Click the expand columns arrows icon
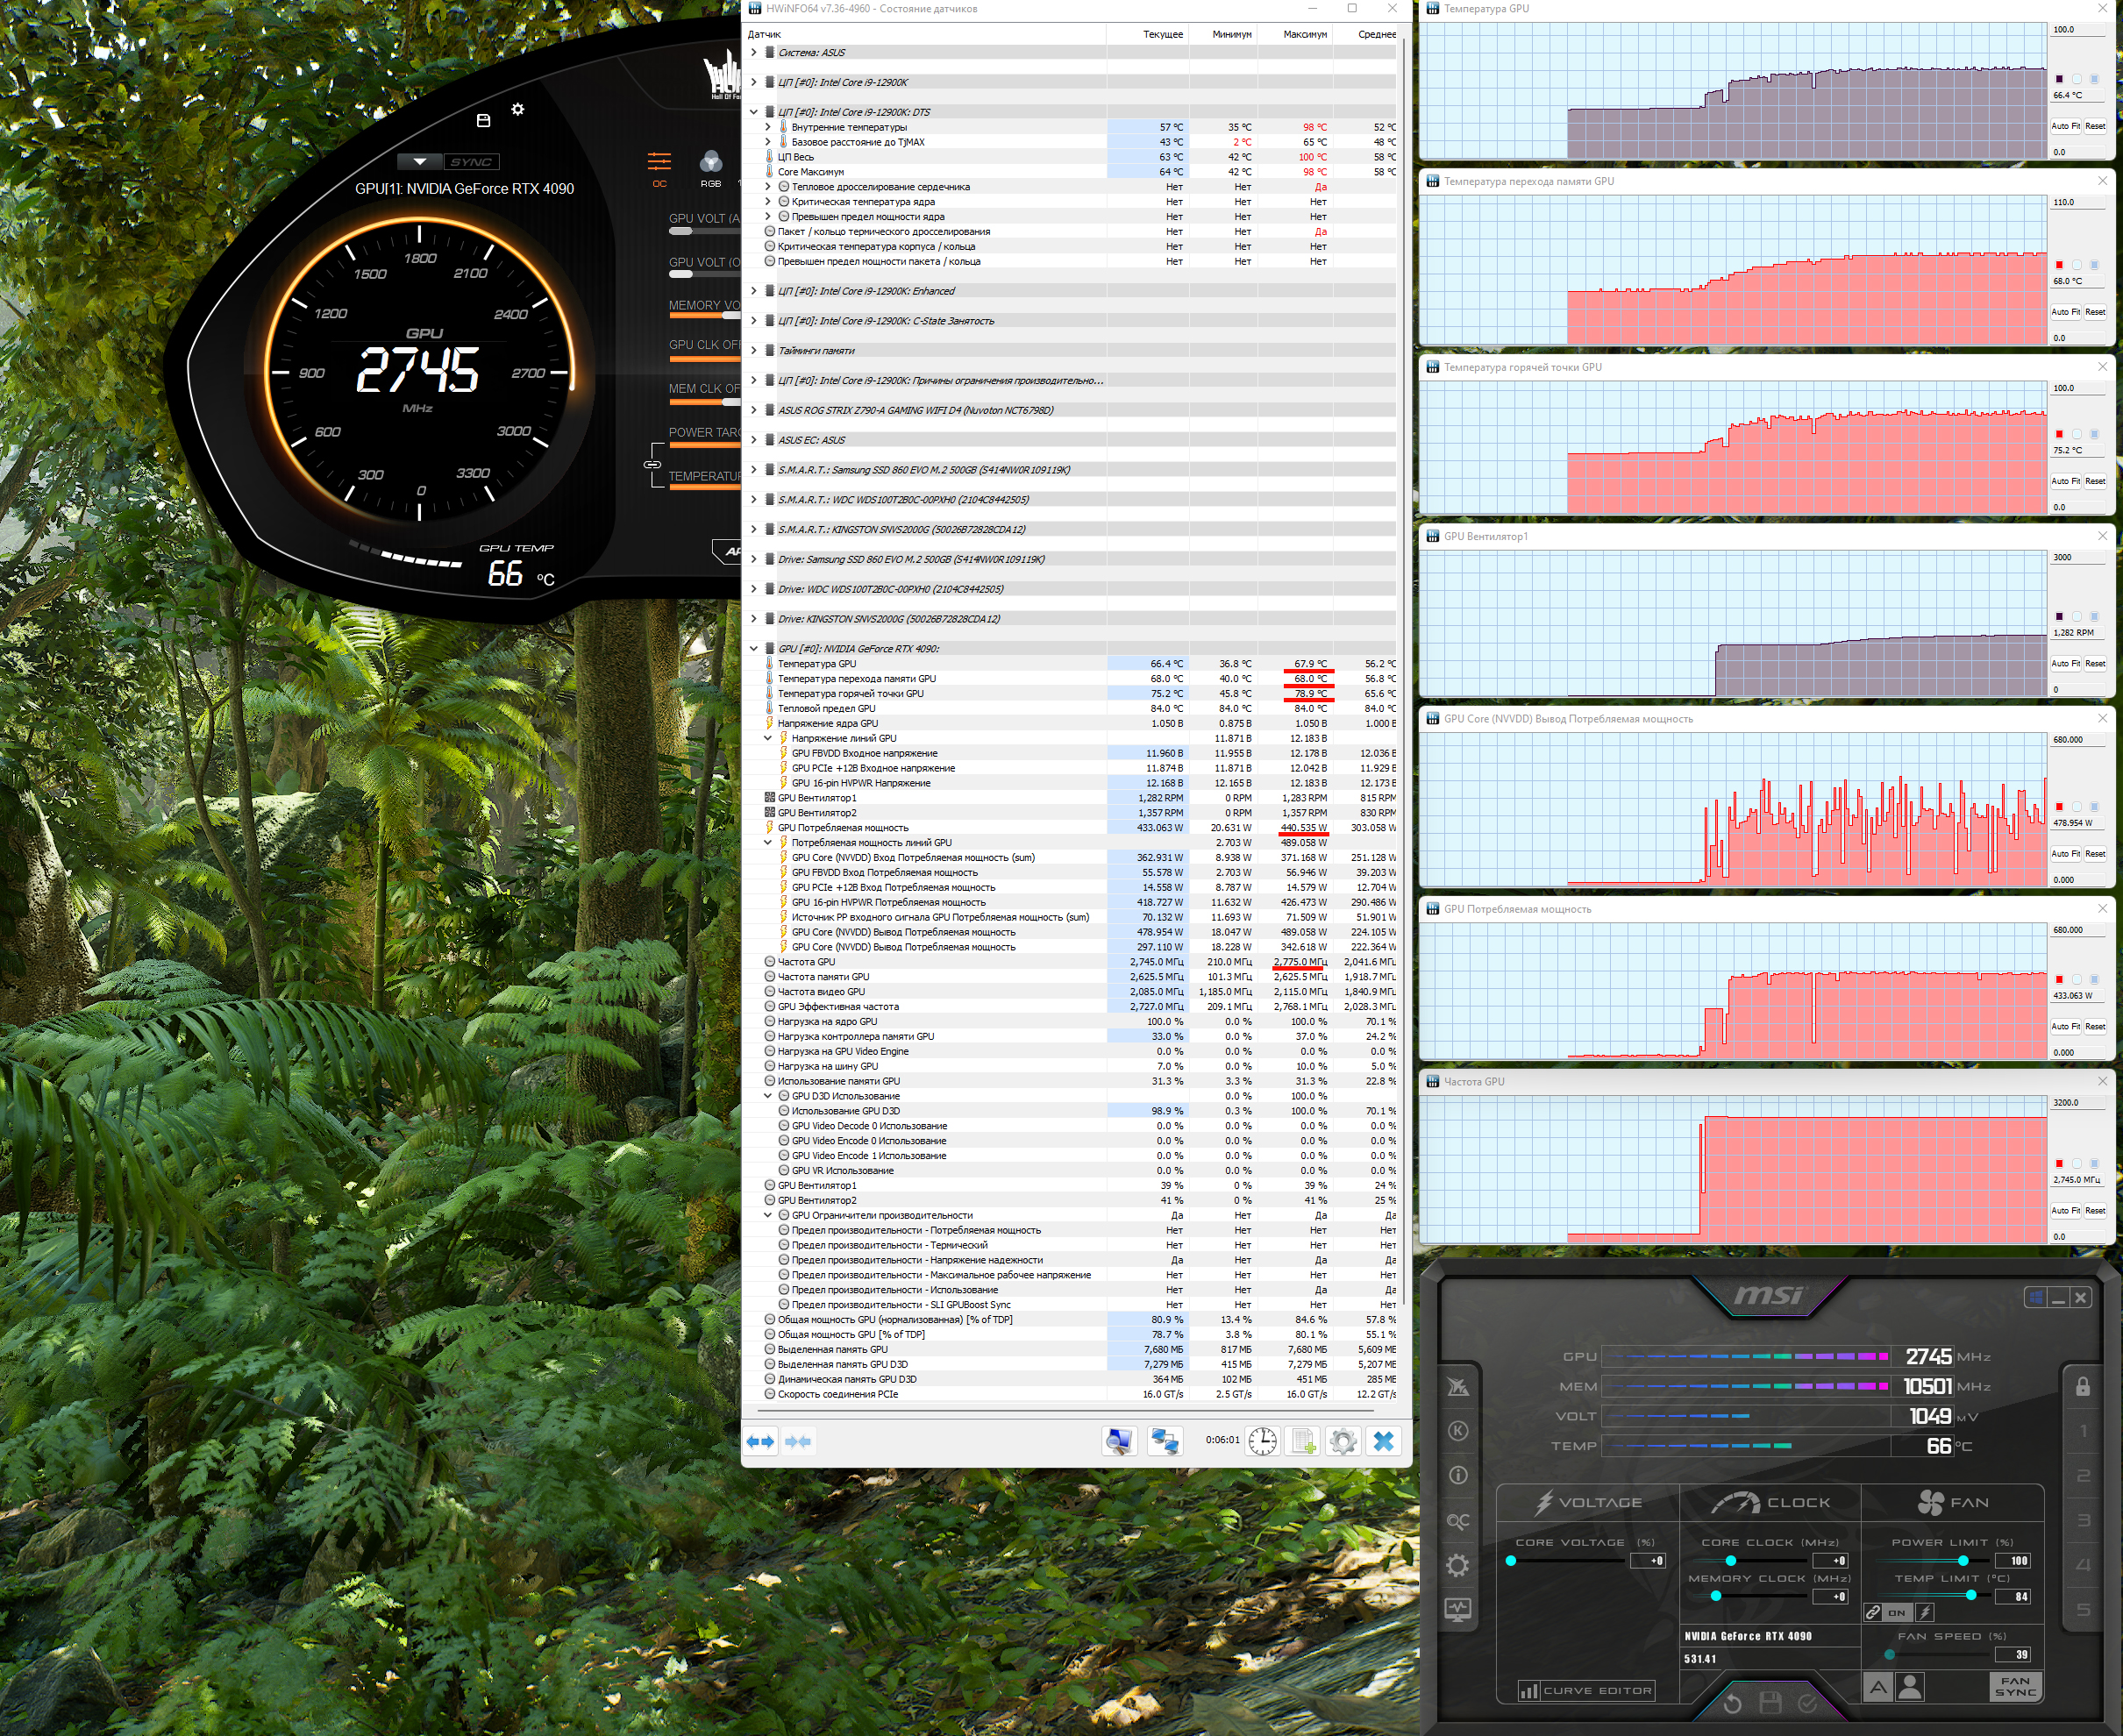 761,1441
